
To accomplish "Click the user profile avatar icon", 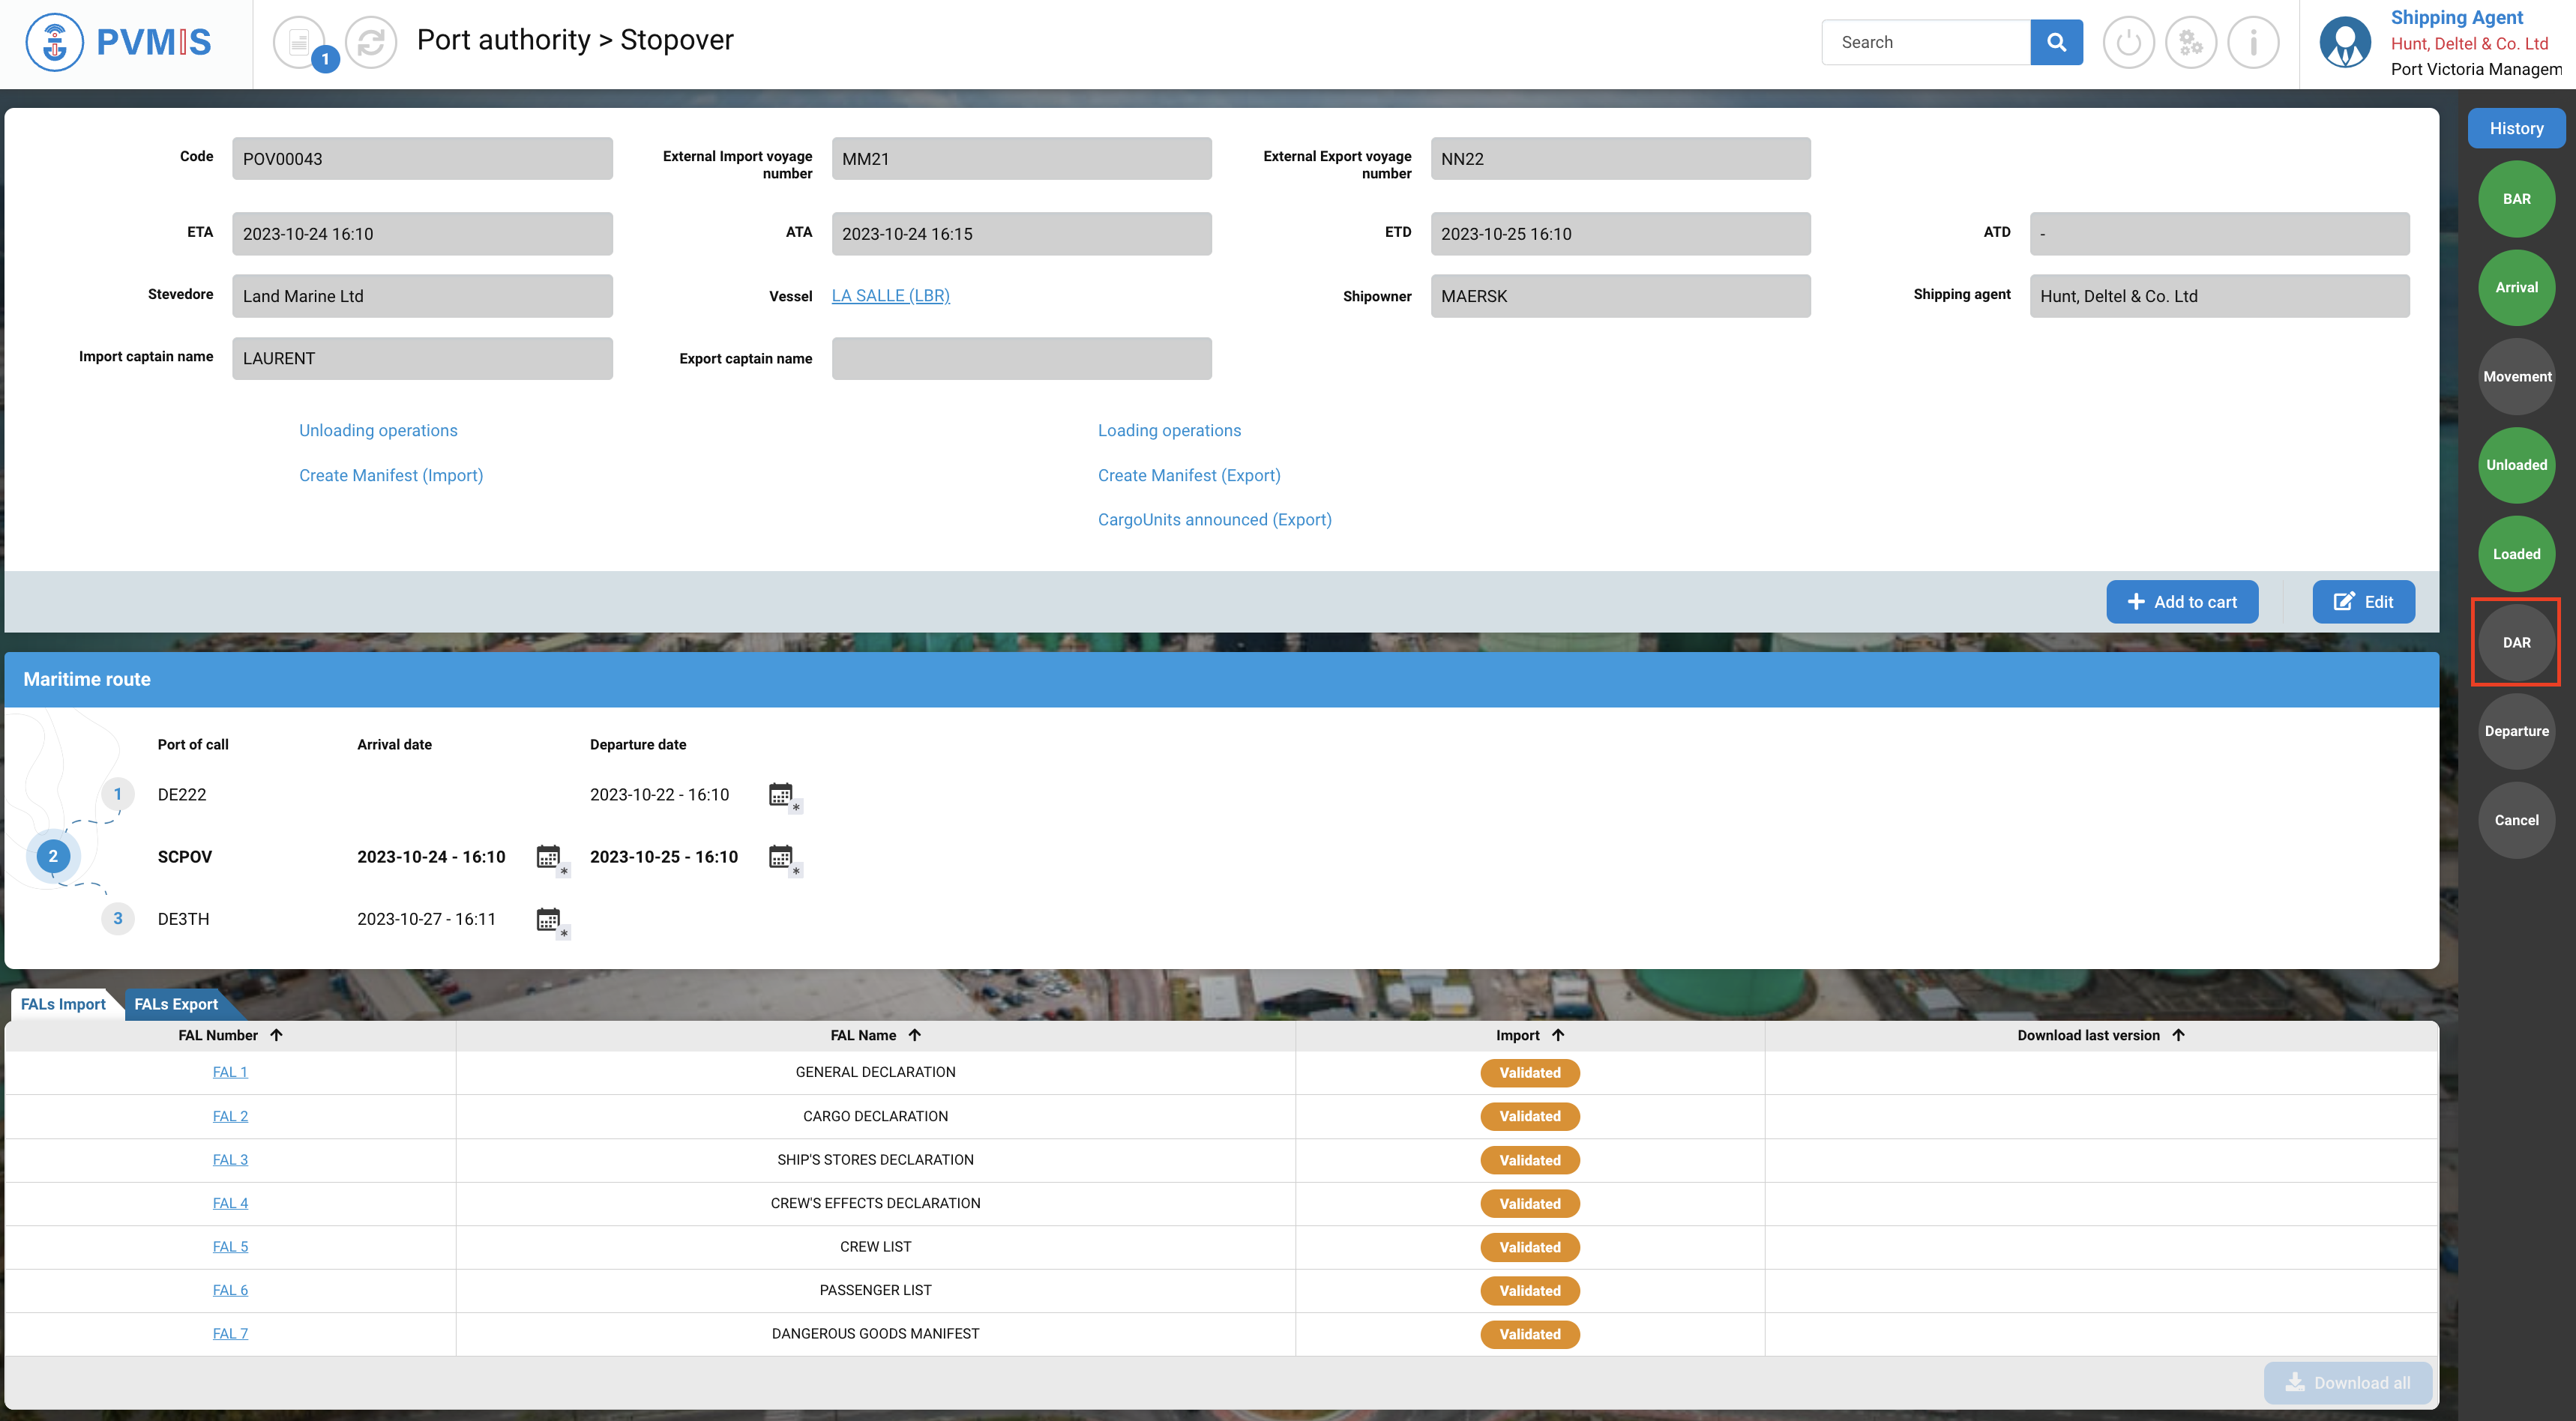I will [2344, 42].
